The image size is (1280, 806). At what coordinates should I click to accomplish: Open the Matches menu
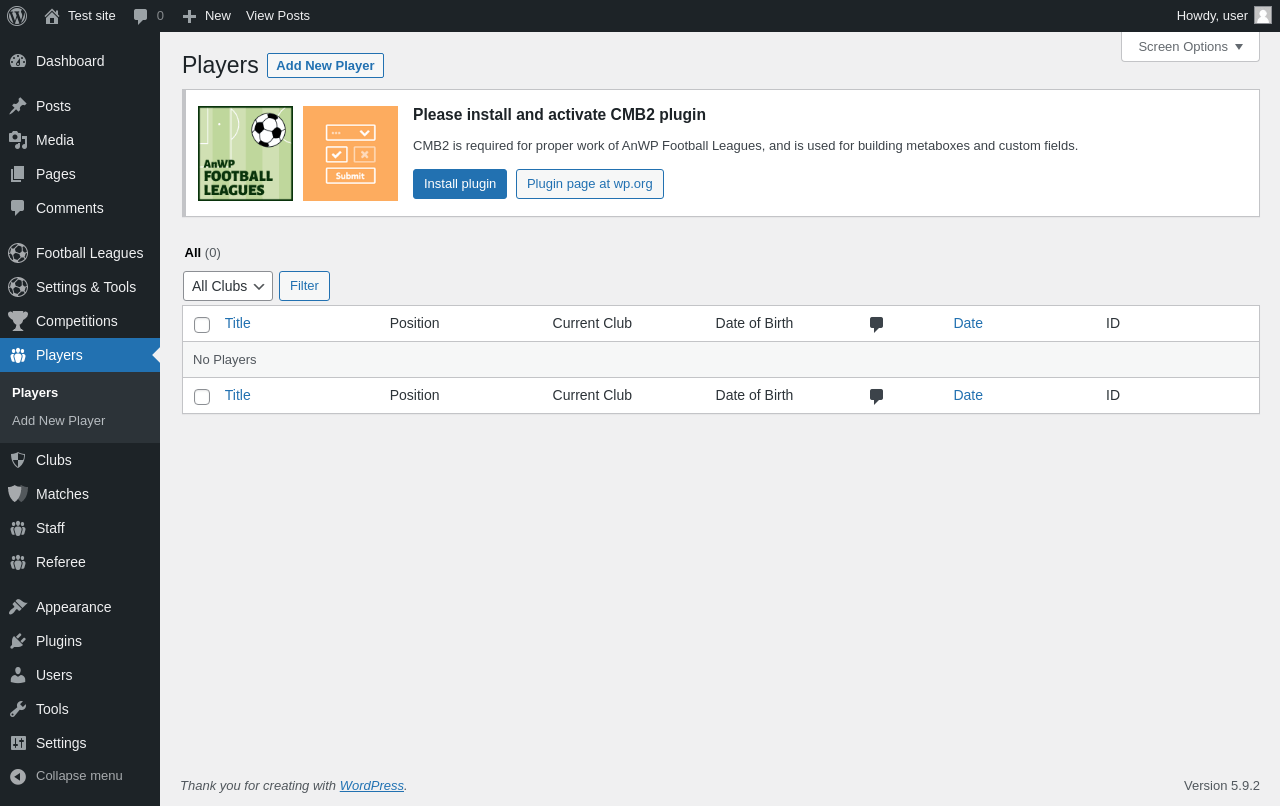coord(80,494)
